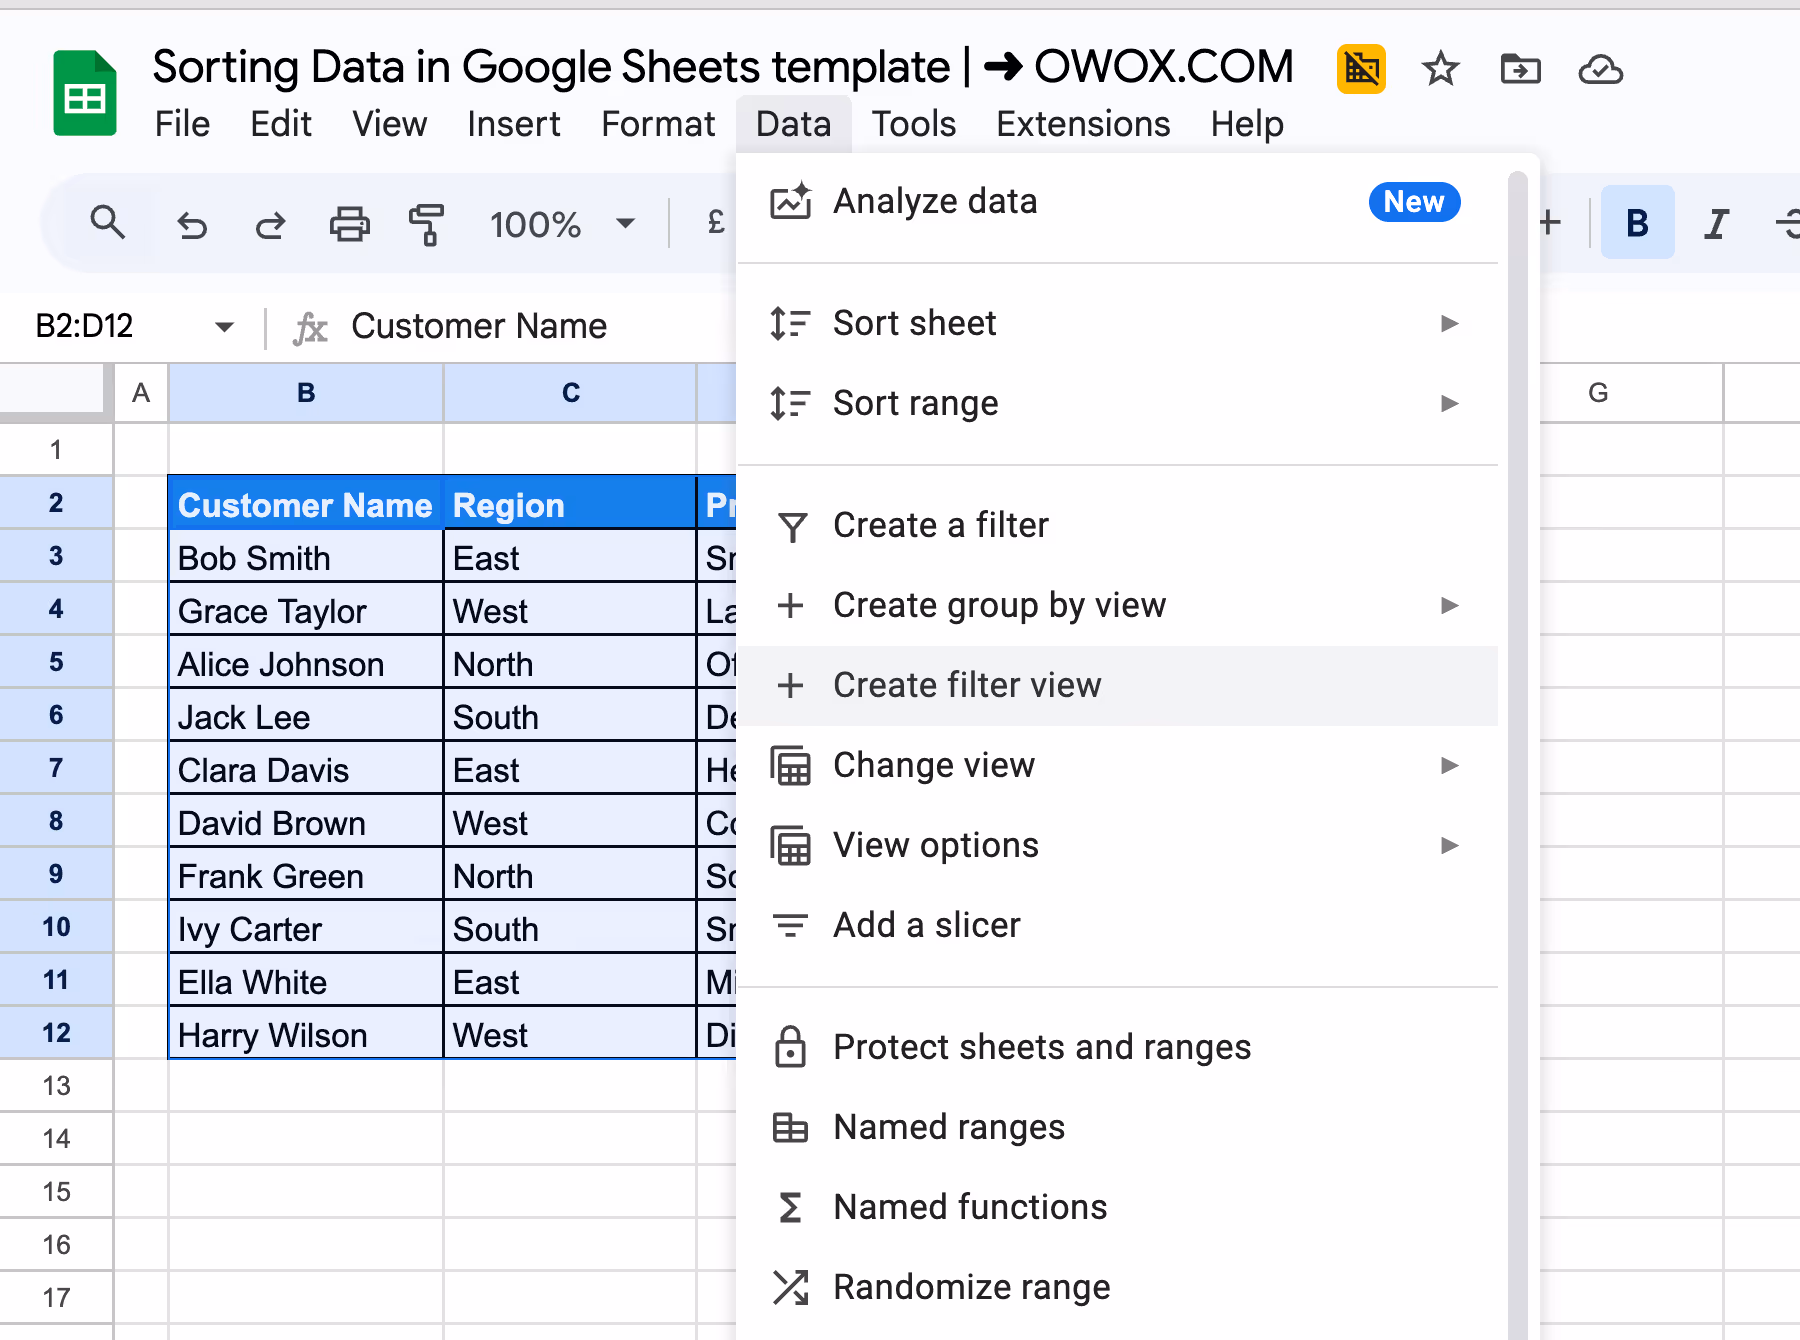Open the name box dropdown arrow
1800x1340 pixels.
[224, 326]
